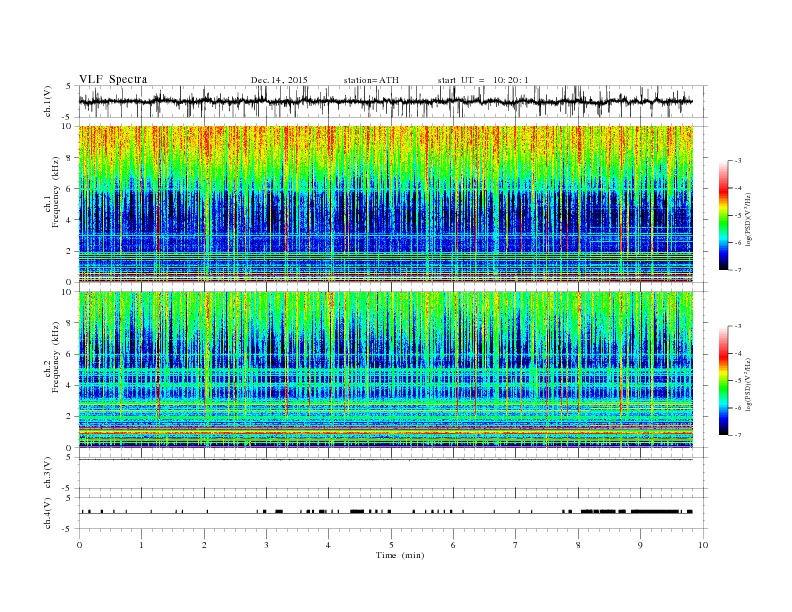Click the x-axis tick label "8"
Image resolution: width=792 pixels, height=612 pixels.
point(578,545)
